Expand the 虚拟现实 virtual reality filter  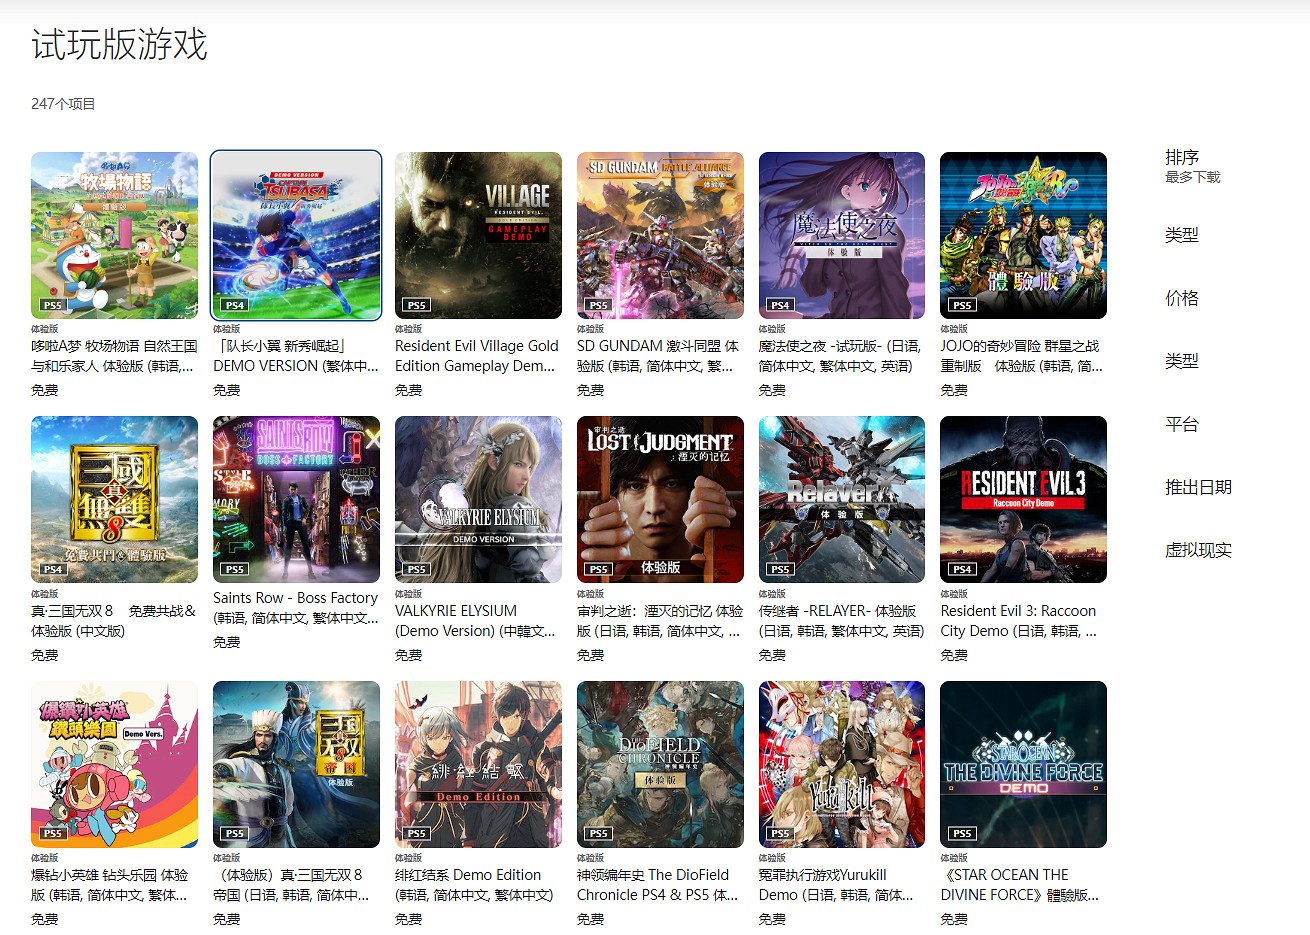[1197, 550]
